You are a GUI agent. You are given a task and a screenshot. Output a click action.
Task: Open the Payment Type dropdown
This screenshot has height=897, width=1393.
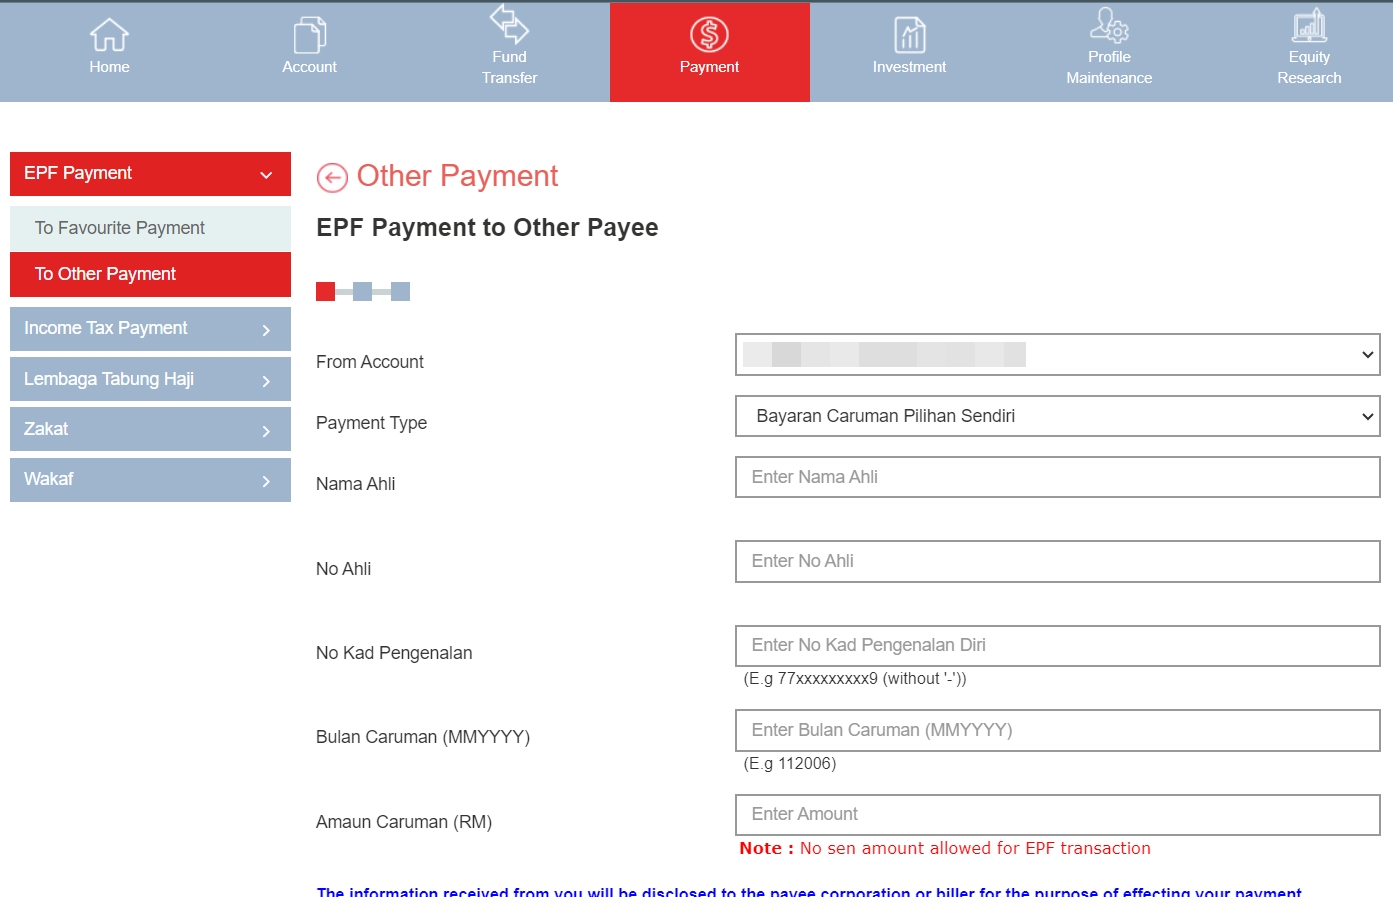point(1057,416)
